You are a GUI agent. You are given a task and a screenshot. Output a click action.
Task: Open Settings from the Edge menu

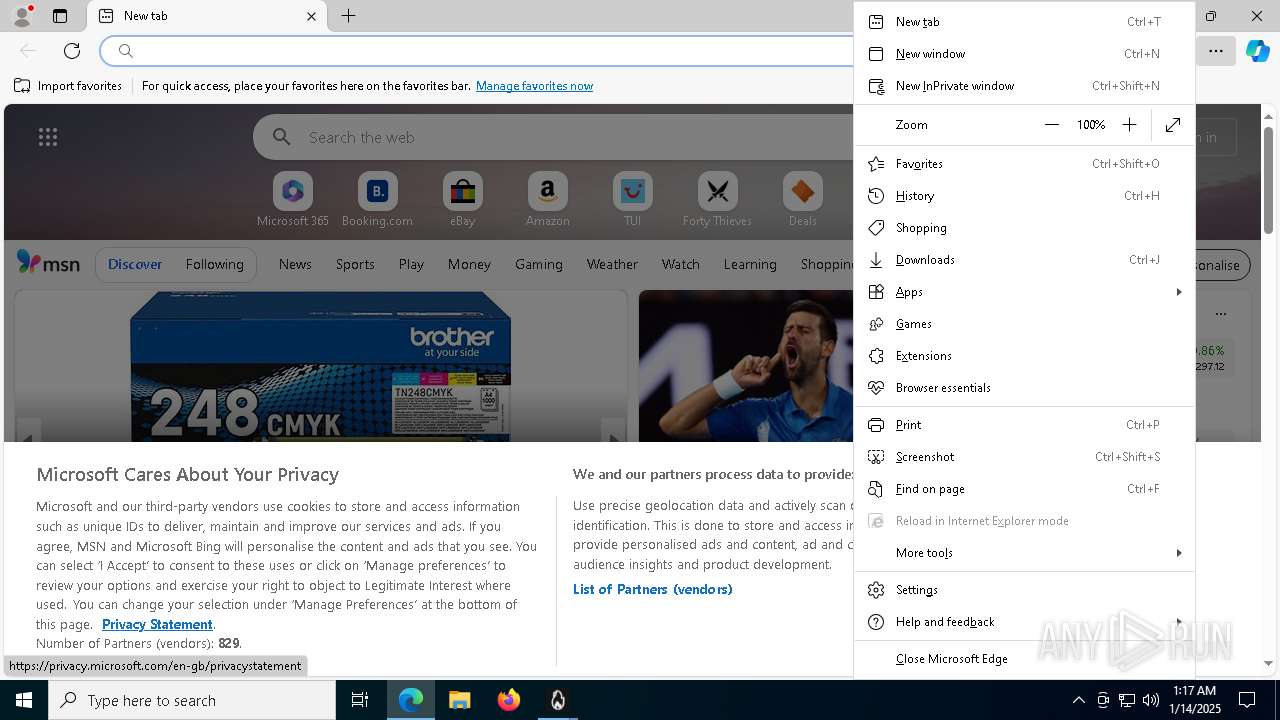(1025, 590)
